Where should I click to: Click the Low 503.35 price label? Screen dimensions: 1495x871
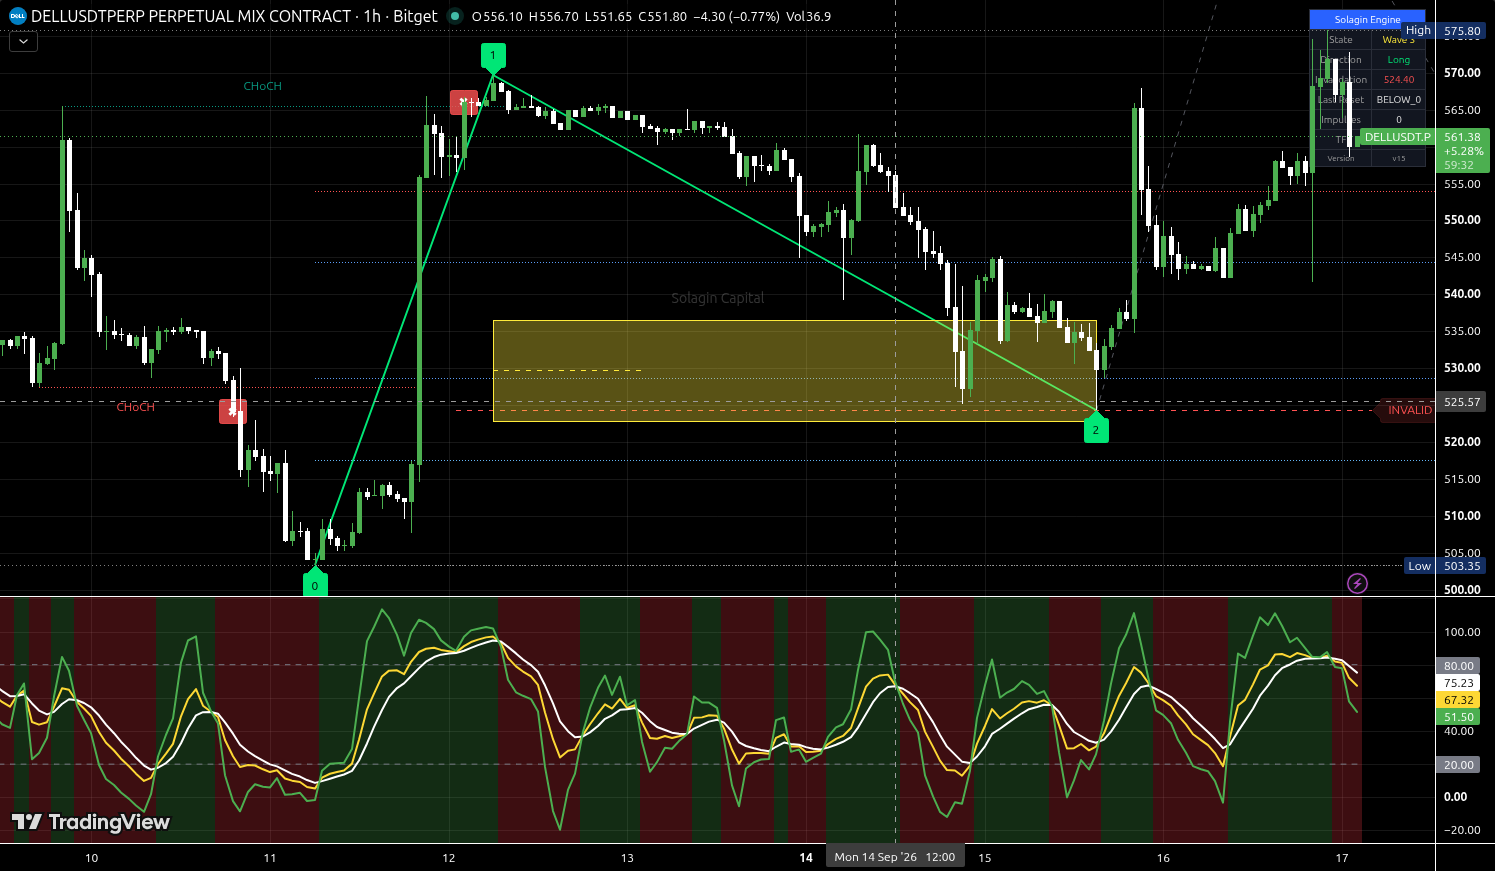click(1447, 566)
